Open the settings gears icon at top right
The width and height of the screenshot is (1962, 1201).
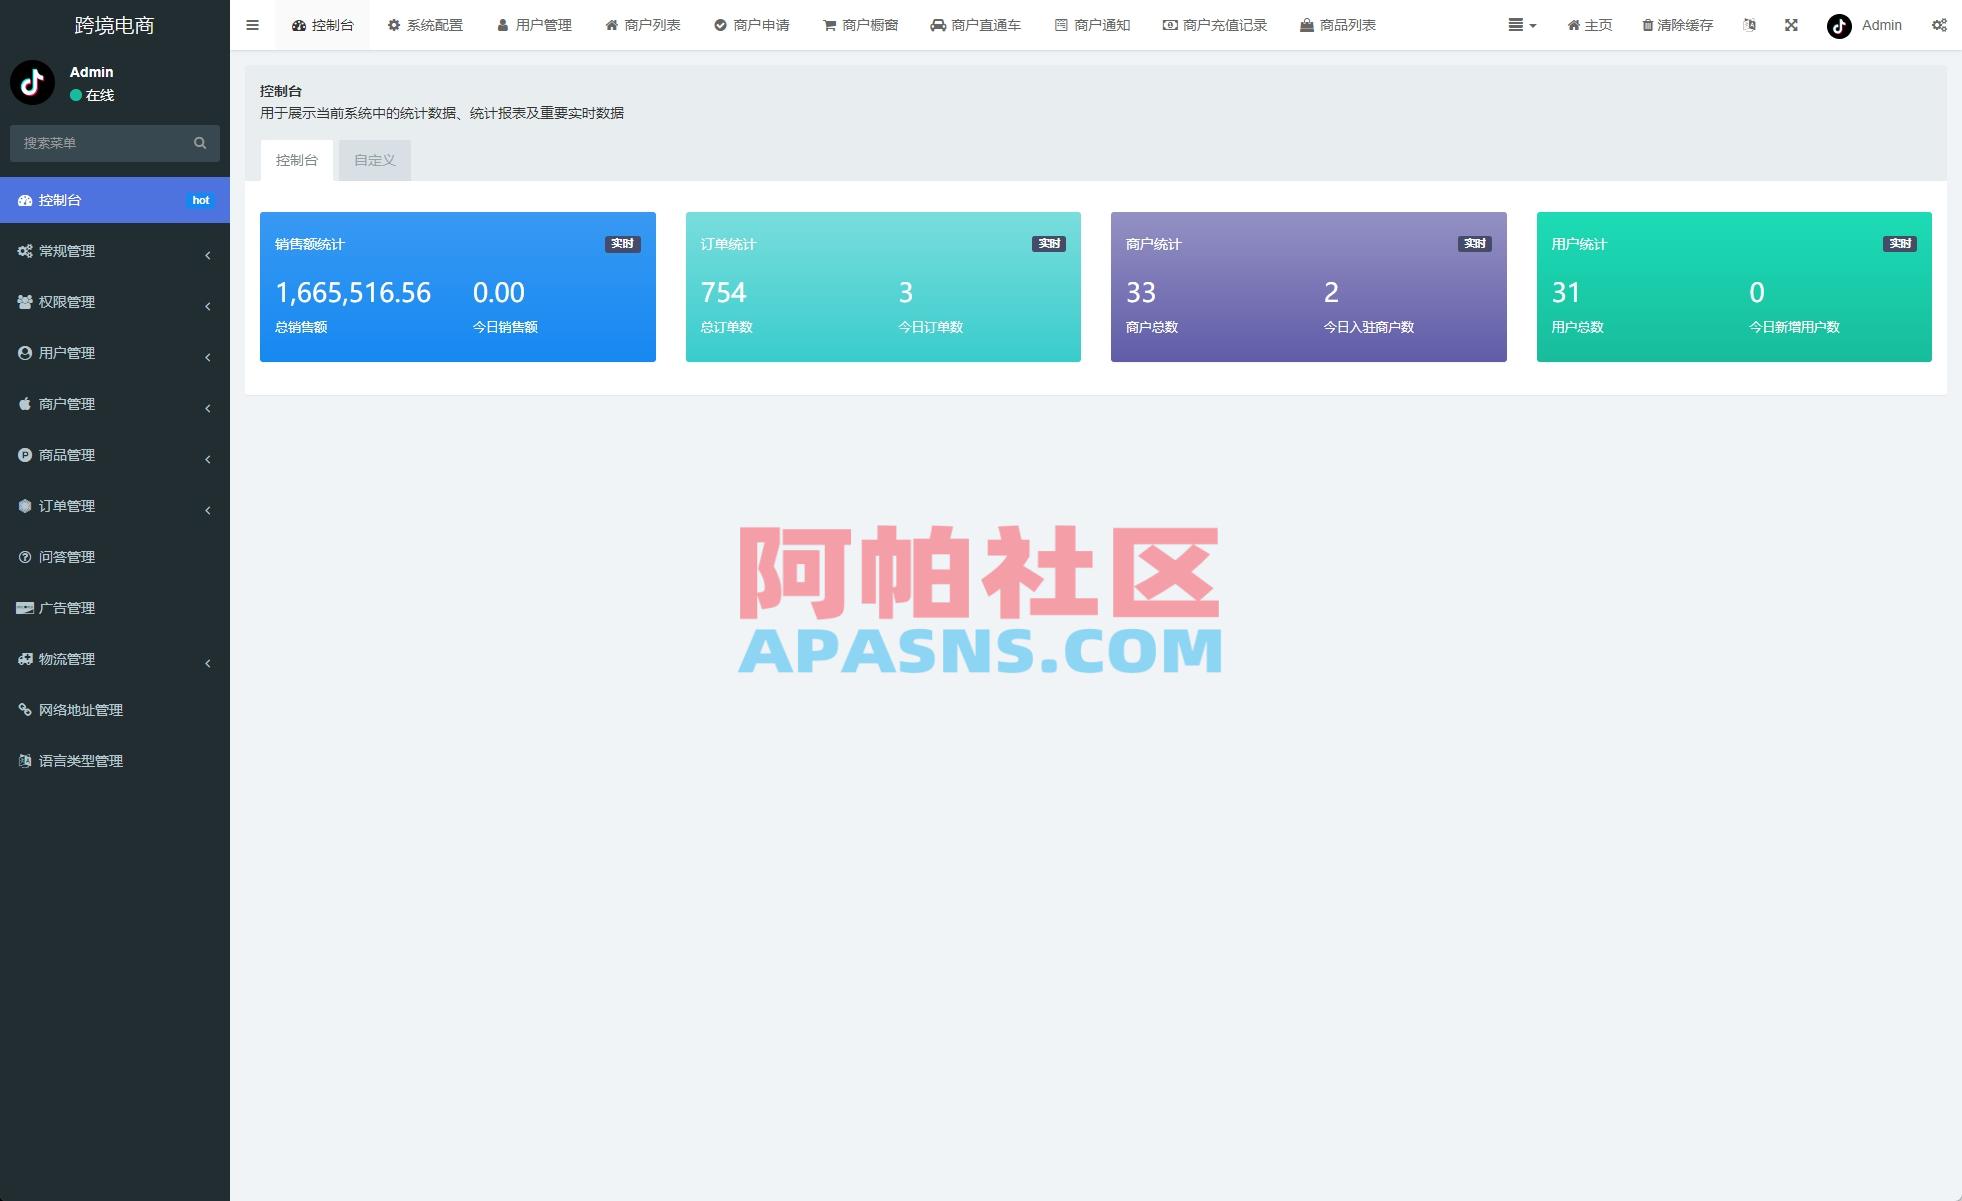[1940, 25]
